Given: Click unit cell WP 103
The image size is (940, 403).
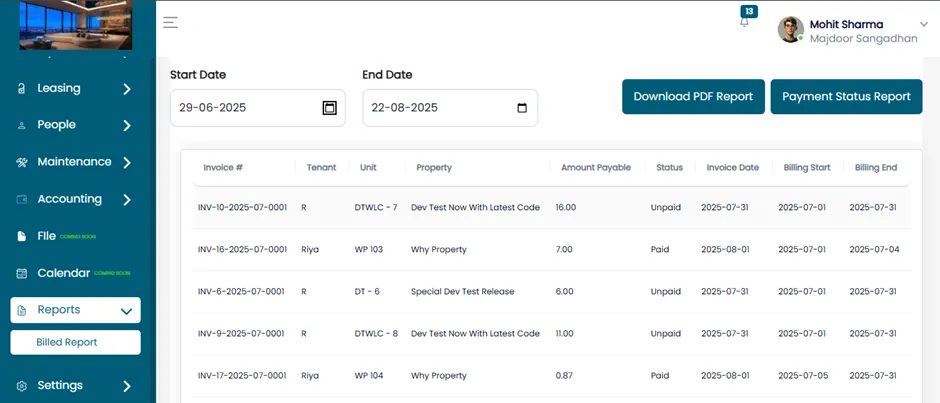Looking at the screenshot, I should [x=369, y=249].
